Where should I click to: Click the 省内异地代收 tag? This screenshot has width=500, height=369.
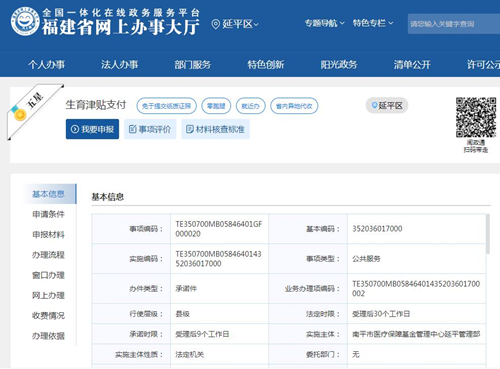[x=294, y=106]
